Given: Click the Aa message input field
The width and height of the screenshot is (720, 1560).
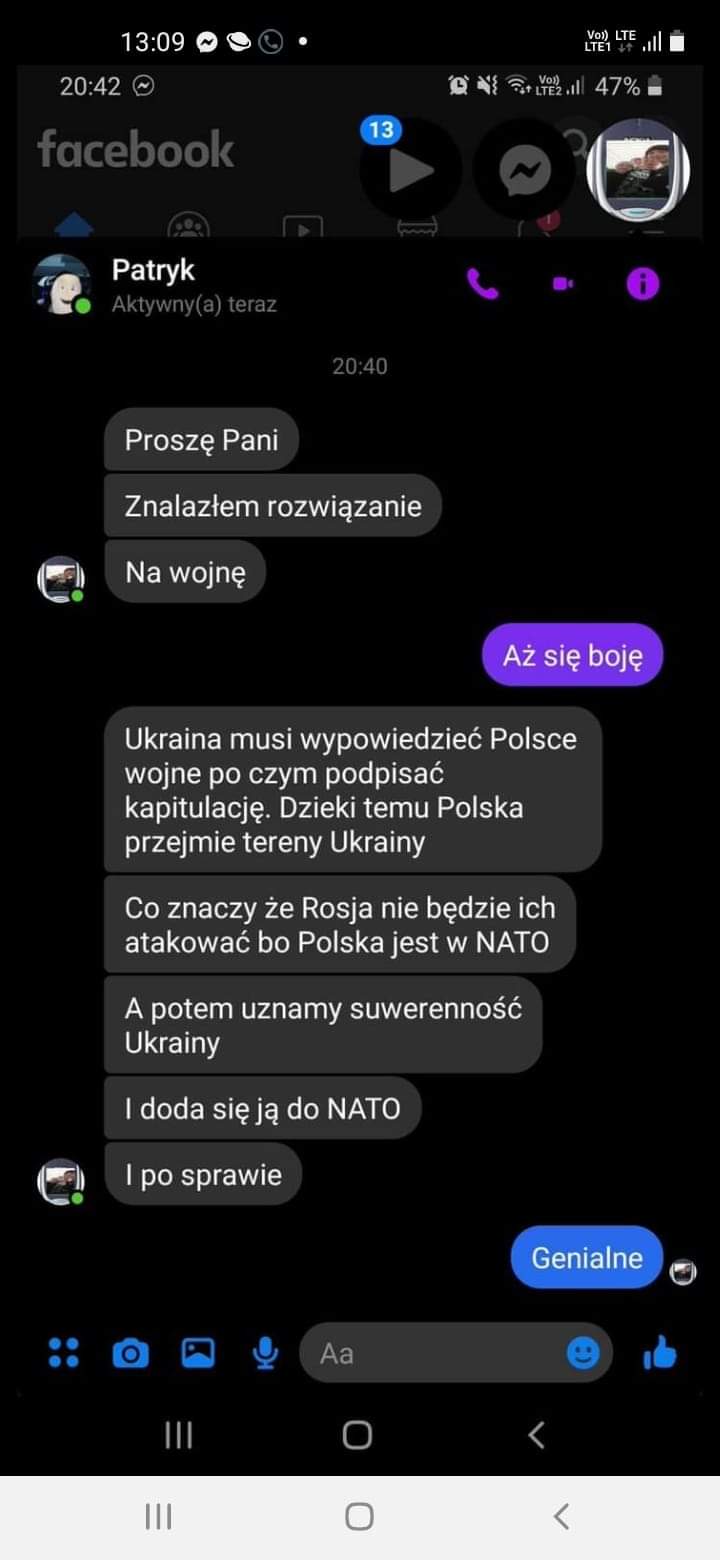Looking at the screenshot, I should tap(456, 1353).
